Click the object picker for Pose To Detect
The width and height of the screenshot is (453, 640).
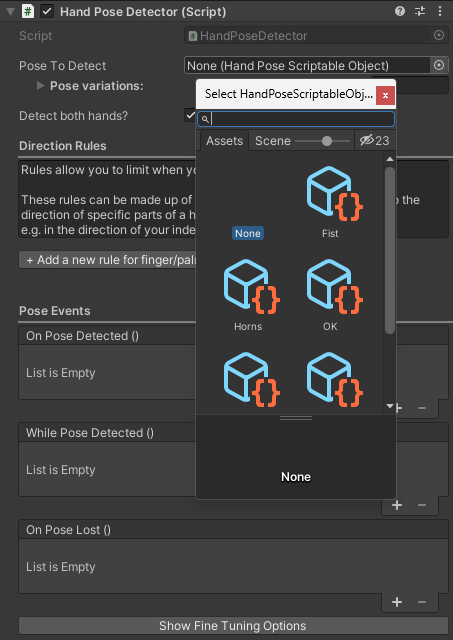(439, 65)
